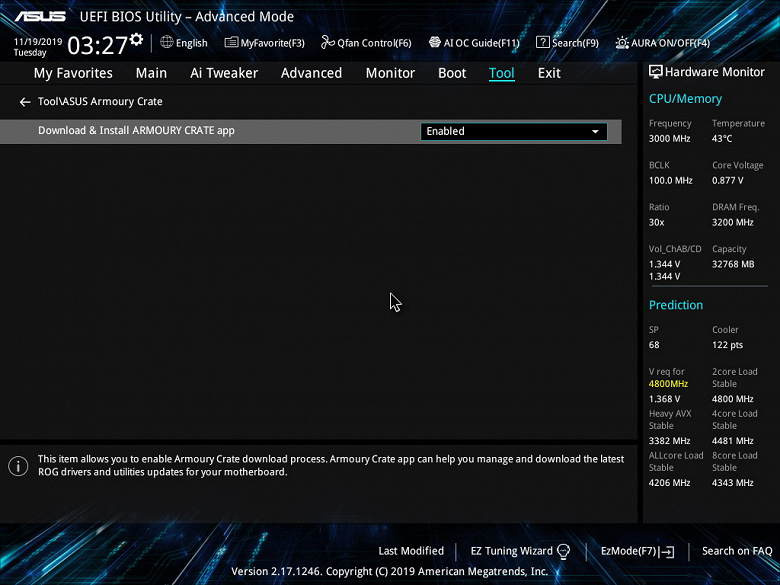Viewport: 780px width, 585px height.
Task: Open Search(F9)
Action: pyautogui.click(x=576, y=43)
